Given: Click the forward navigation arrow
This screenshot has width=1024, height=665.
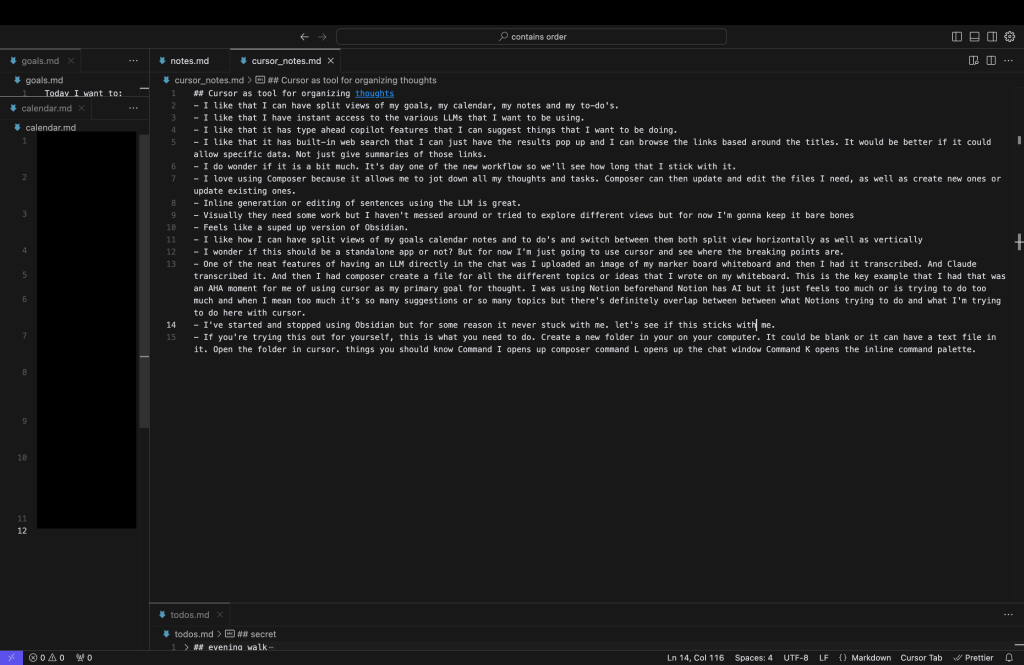Looking at the screenshot, I should click(x=322, y=37).
